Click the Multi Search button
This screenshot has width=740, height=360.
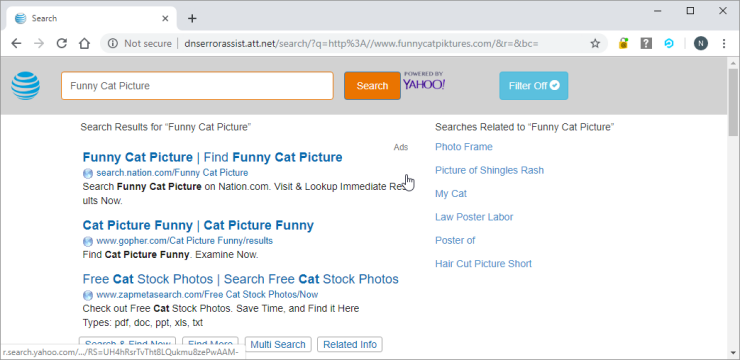(x=278, y=344)
